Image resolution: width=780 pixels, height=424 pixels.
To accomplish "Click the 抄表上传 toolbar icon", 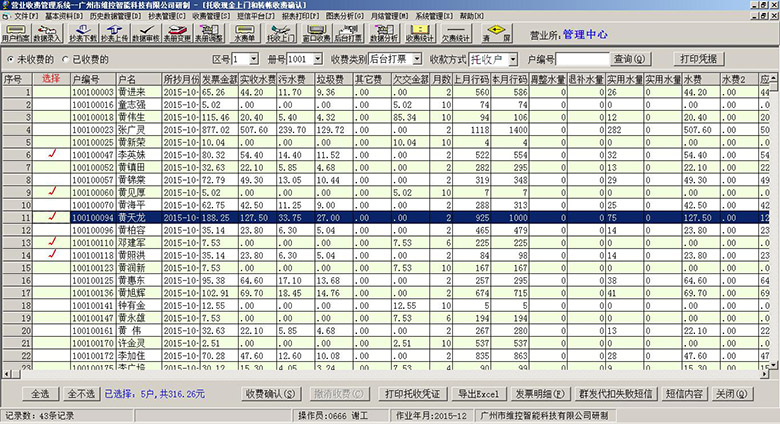I will coord(114,33).
